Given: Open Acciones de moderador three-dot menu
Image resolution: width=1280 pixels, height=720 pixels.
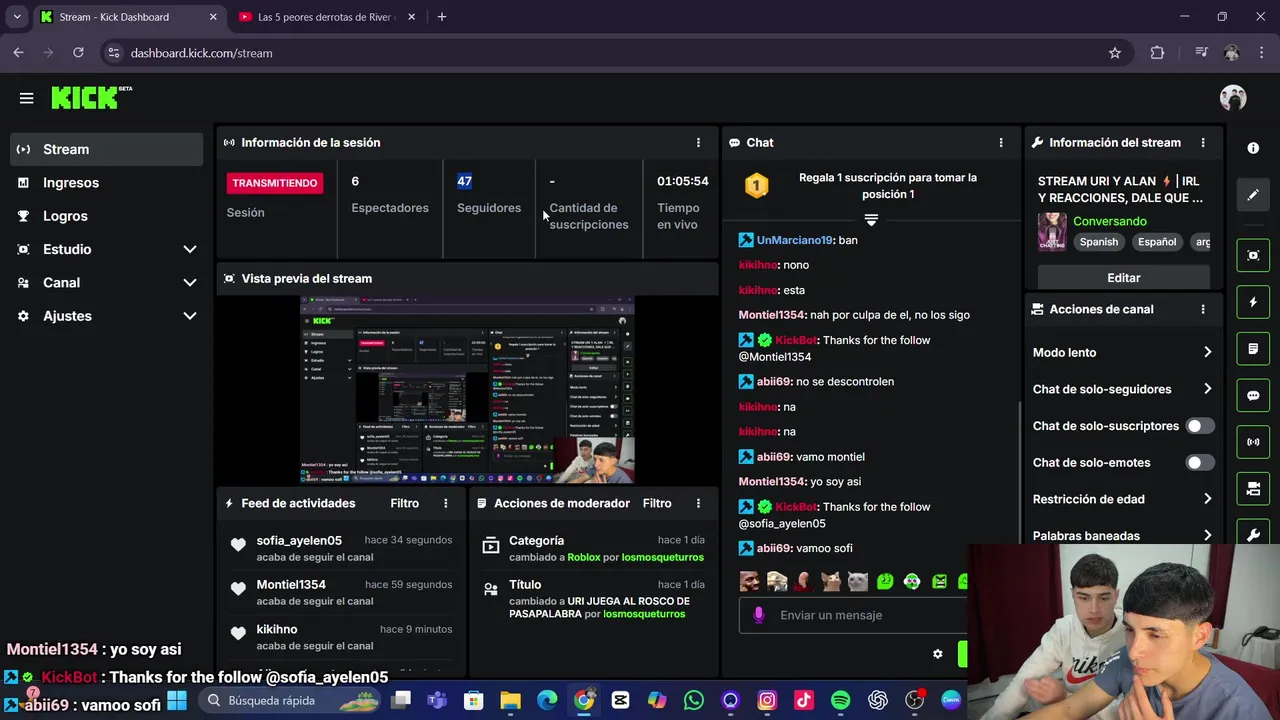Looking at the screenshot, I should click(x=698, y=504).
